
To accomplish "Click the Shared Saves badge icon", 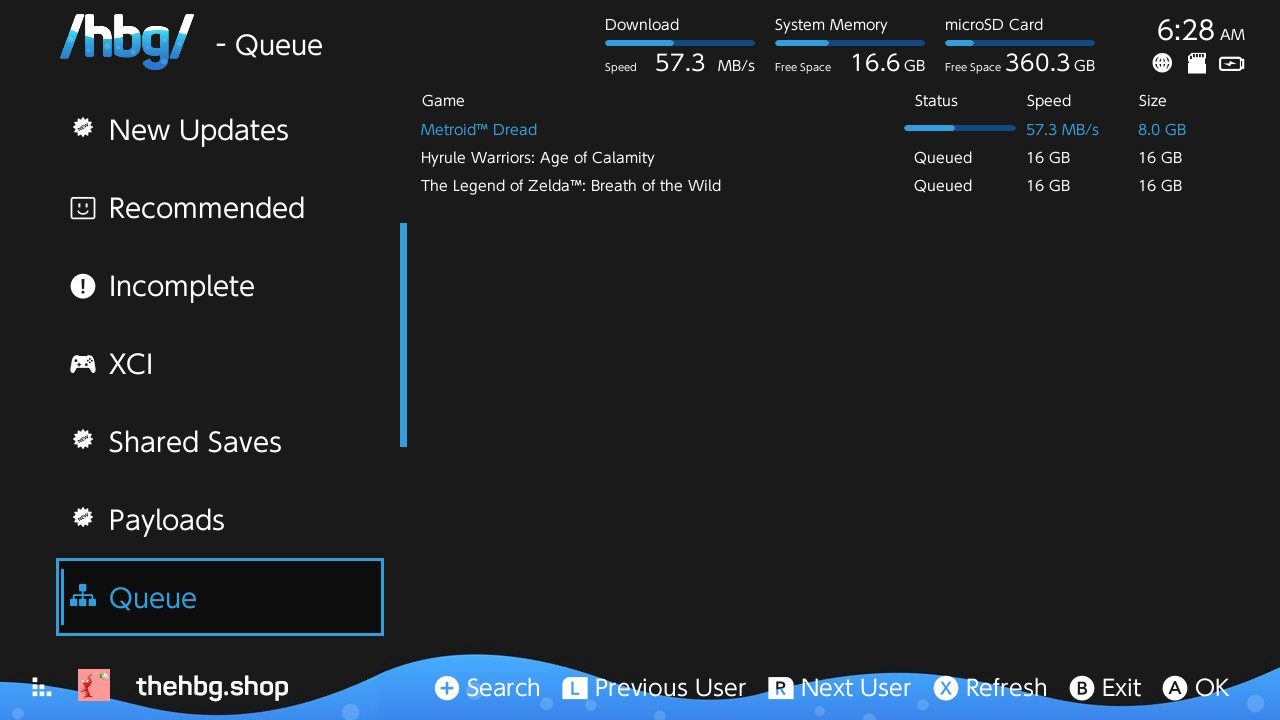I will coord(83,440).
